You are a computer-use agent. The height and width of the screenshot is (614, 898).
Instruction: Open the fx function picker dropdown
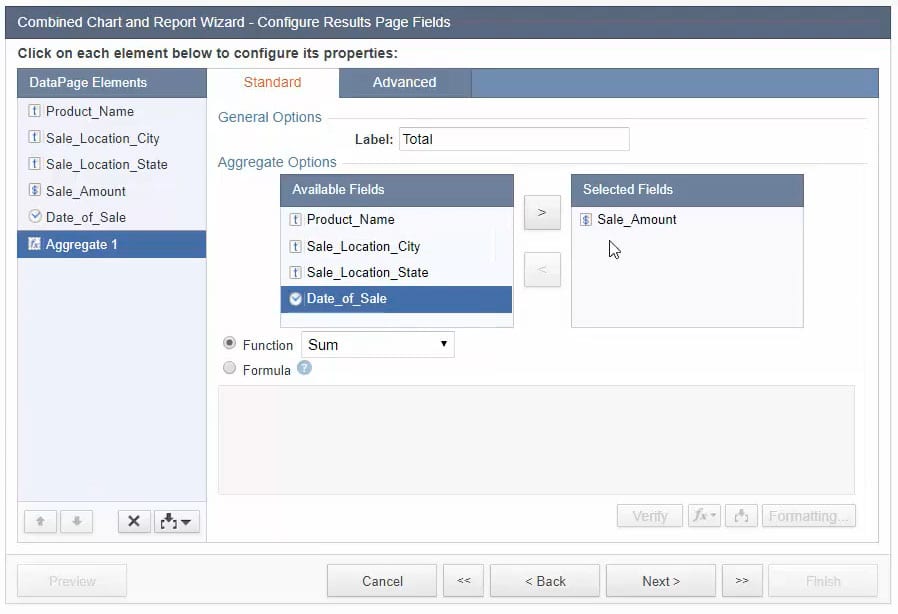[704, 516]
